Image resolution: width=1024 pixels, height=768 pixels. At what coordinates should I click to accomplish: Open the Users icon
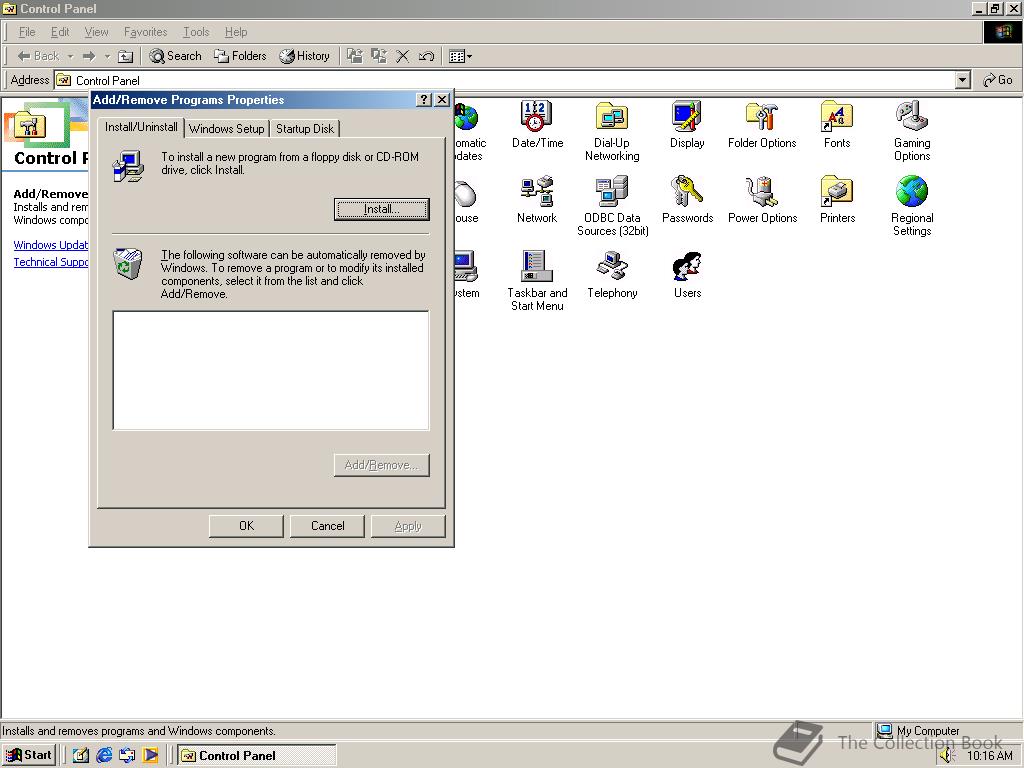[x=686, y=266]
